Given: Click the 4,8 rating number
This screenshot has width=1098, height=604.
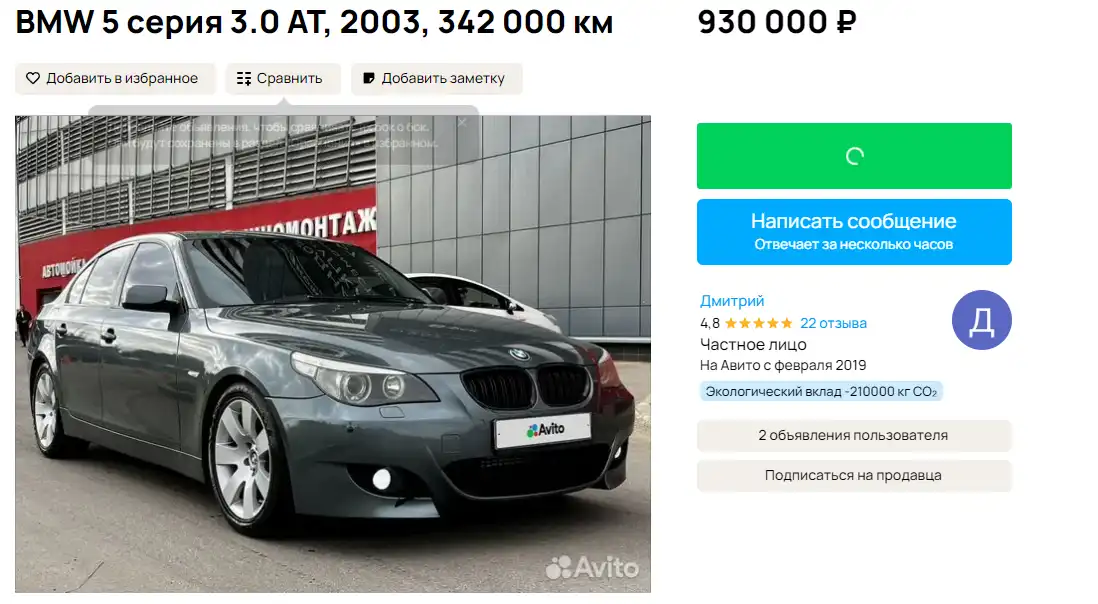Looking at the screenshot, I should coord(709,323).
